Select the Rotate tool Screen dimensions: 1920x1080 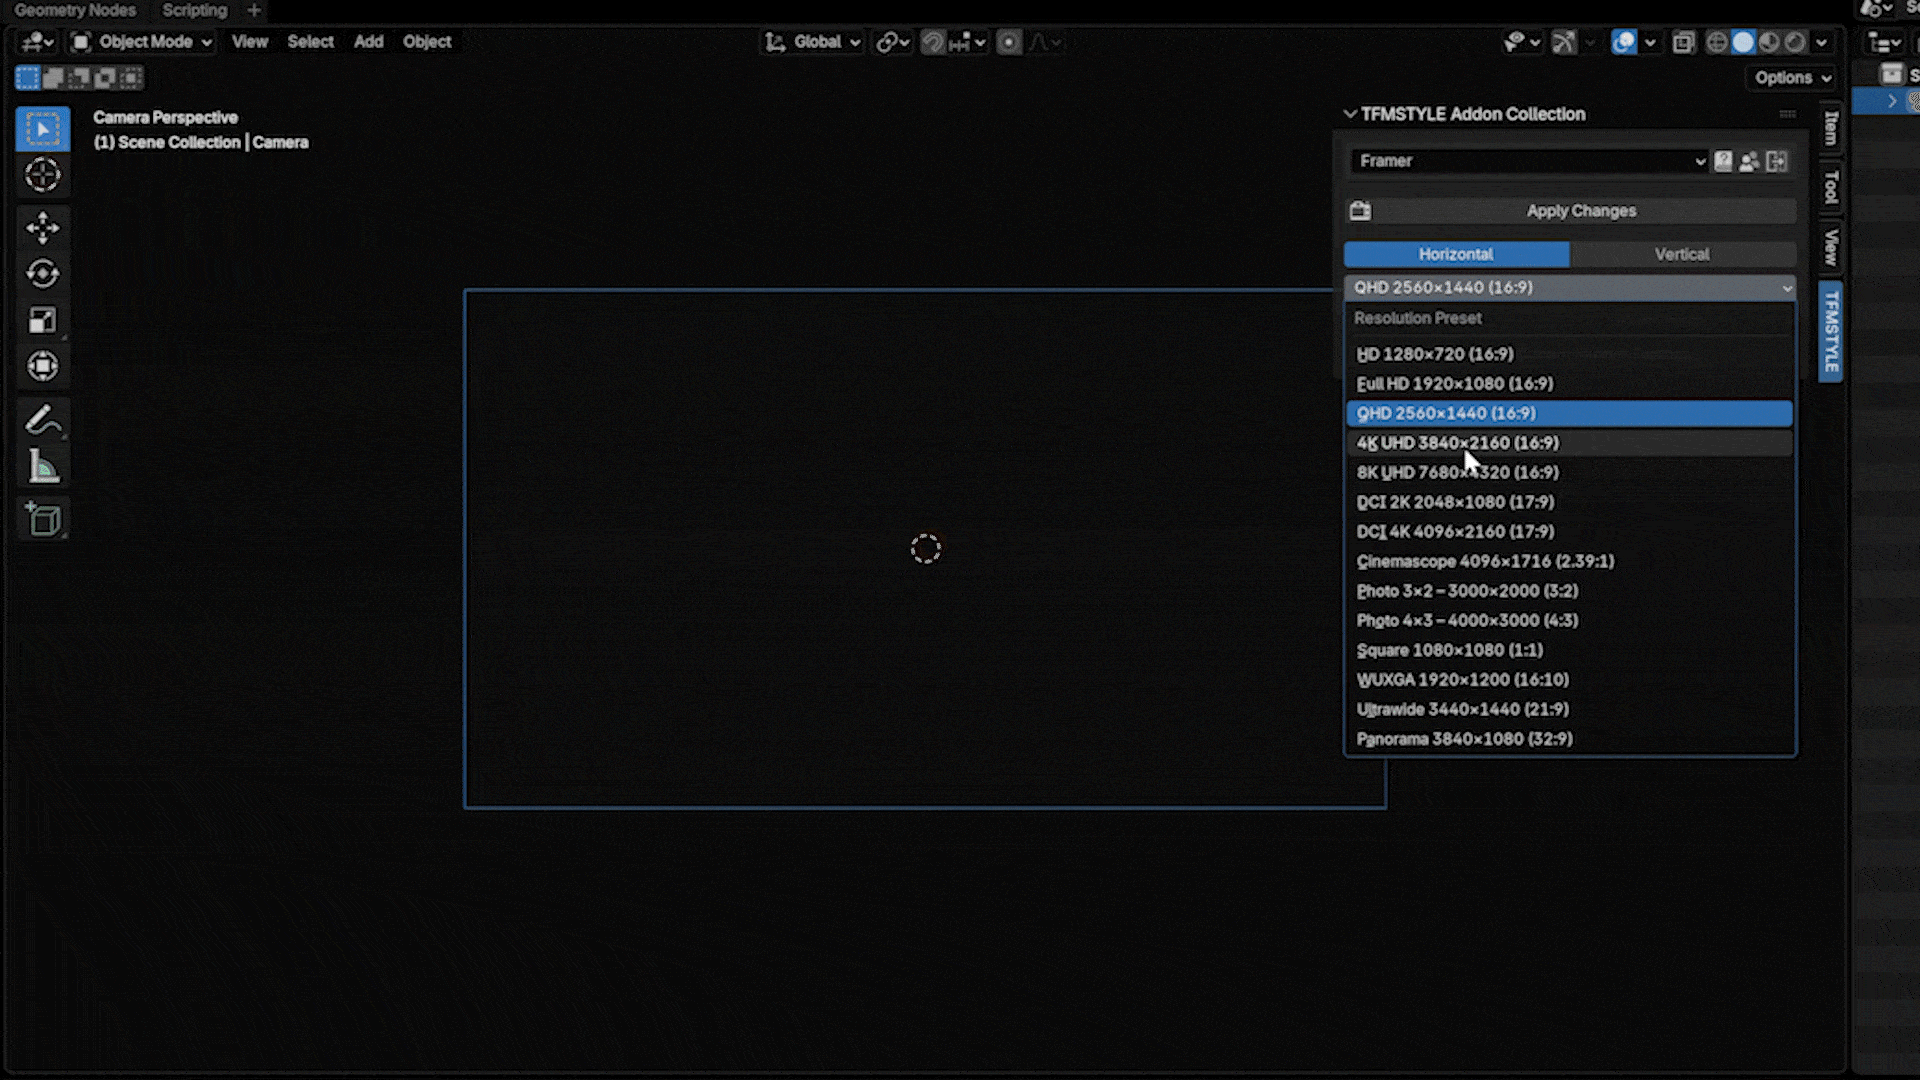click(x=42, y=274)
